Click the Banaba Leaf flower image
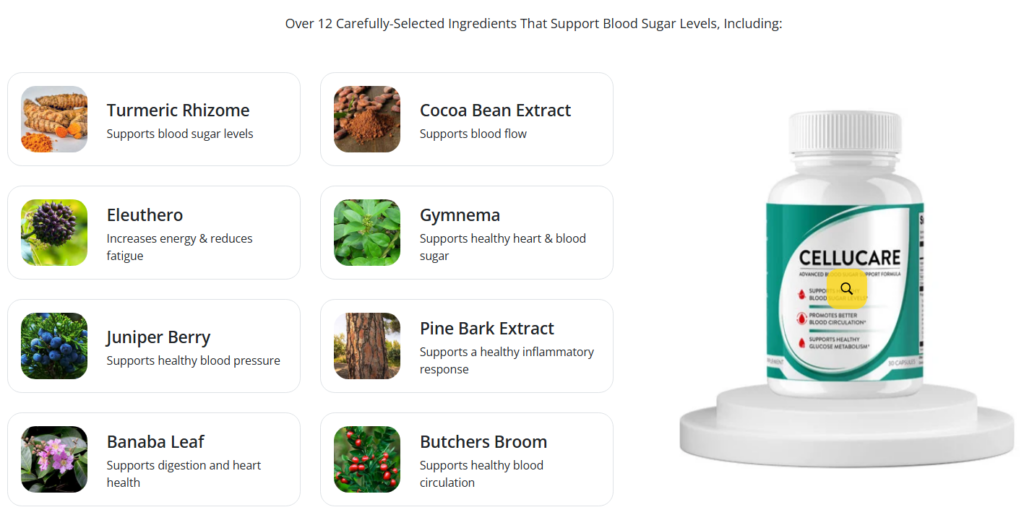Screen dimensions: 1024x515 (x=54, y=459)
